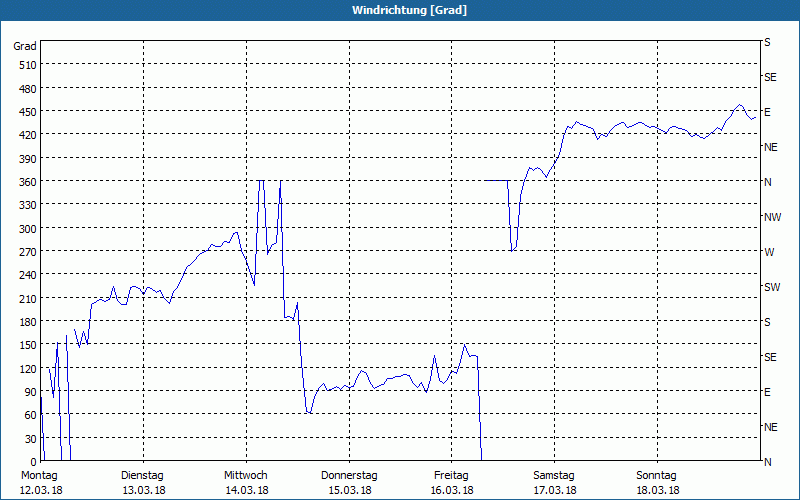Image resolution: width=800 pixels, height=500 pixels.
Task: Click the 'Donnerstag' day label
Action: click(x=349, y=476)
